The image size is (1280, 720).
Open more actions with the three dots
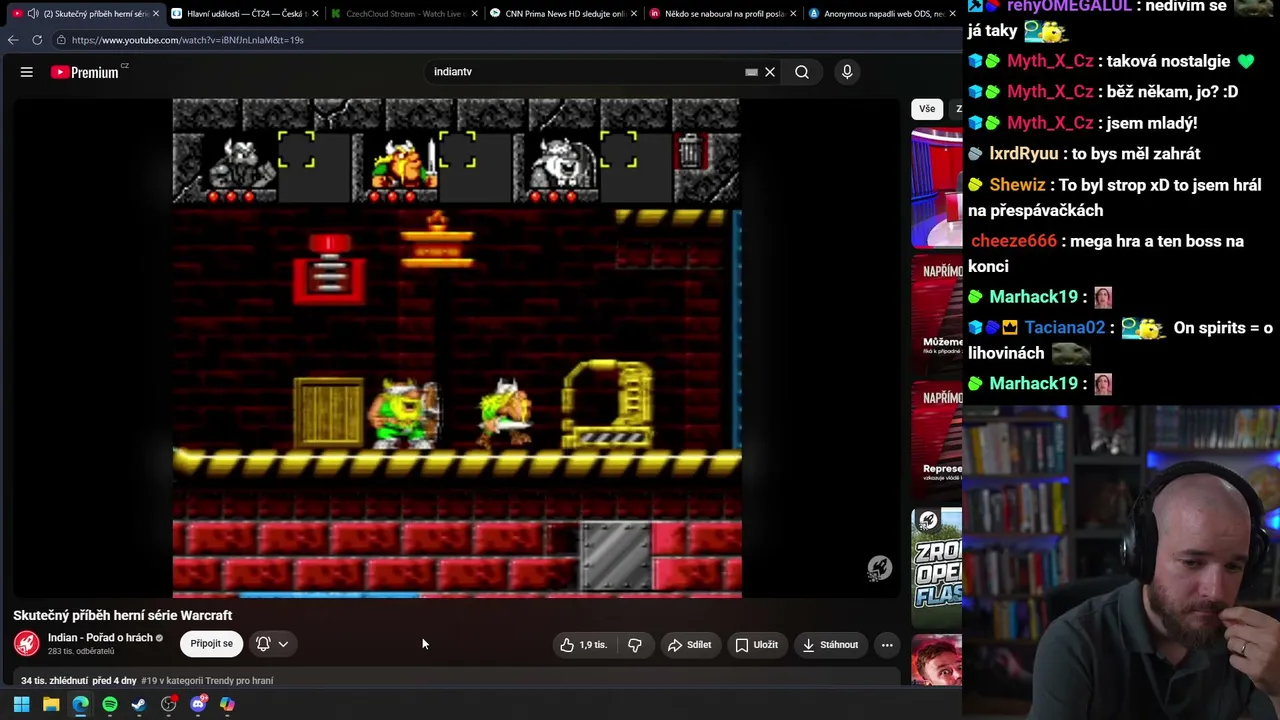click(887, 645)
